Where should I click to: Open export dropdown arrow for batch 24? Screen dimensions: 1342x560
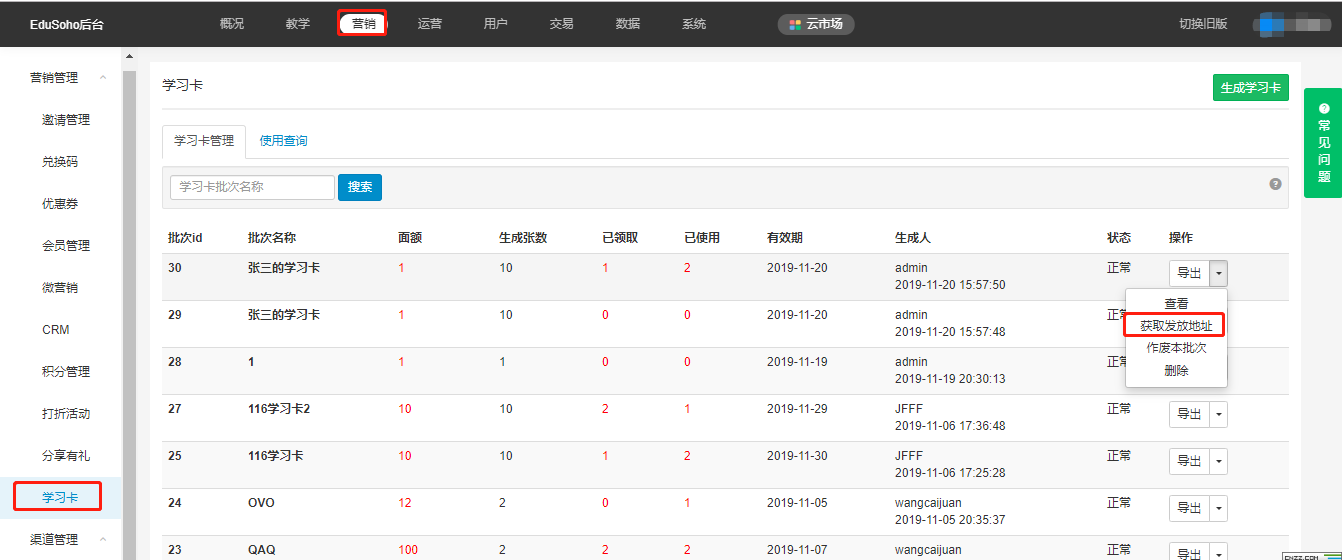coord(1218,508)
